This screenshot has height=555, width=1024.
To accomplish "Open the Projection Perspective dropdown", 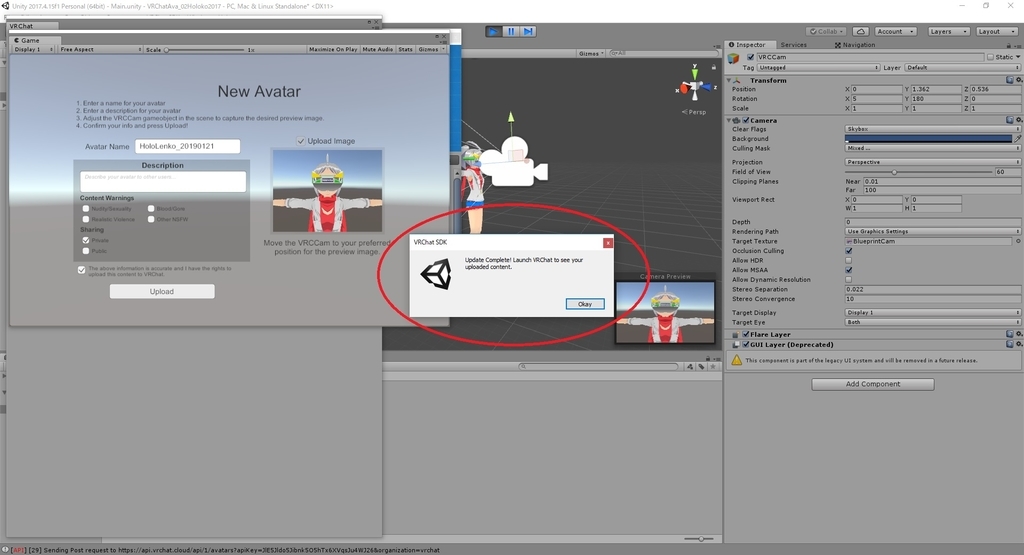I will point(933,162).
